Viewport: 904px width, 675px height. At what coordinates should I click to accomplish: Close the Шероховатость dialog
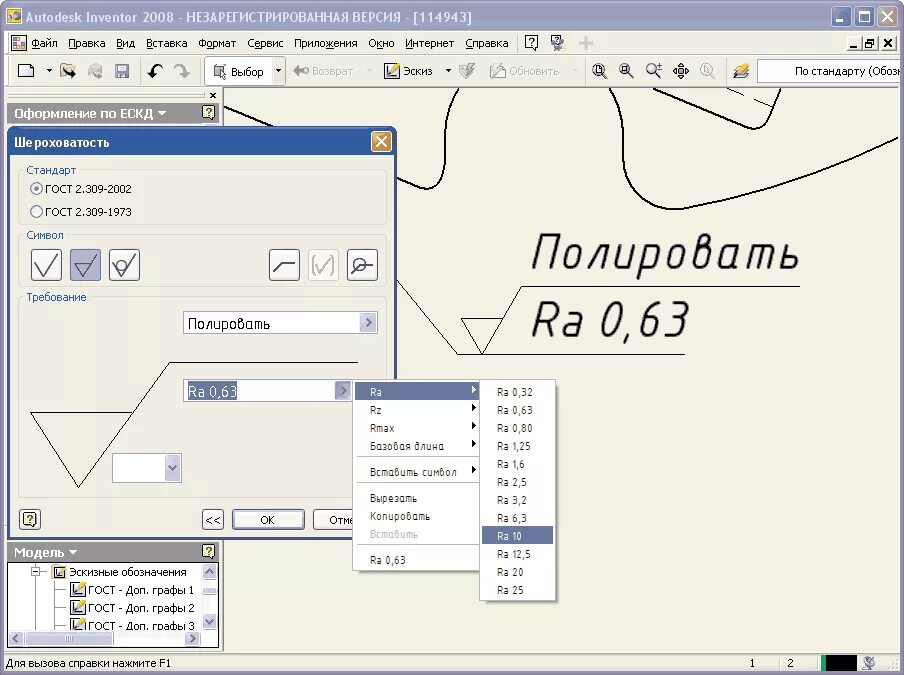381,141
